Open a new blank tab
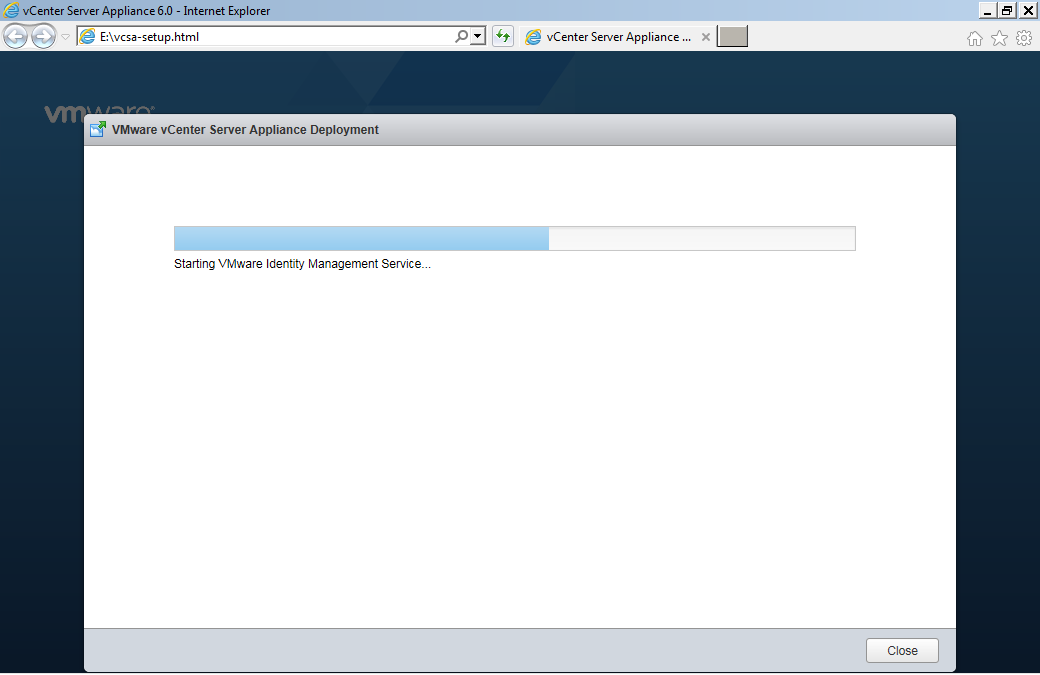Viewport: 1040px width, 675px height. click(732, 36)
